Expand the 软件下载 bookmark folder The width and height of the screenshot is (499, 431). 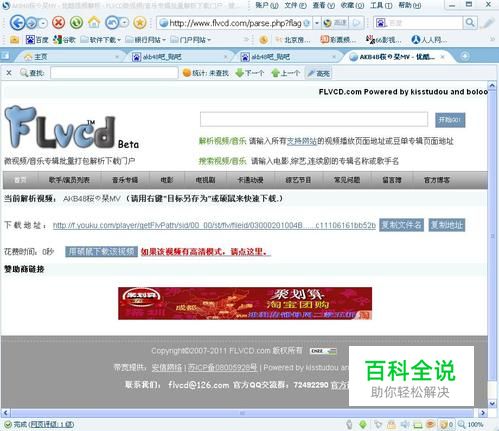[100, 40]
